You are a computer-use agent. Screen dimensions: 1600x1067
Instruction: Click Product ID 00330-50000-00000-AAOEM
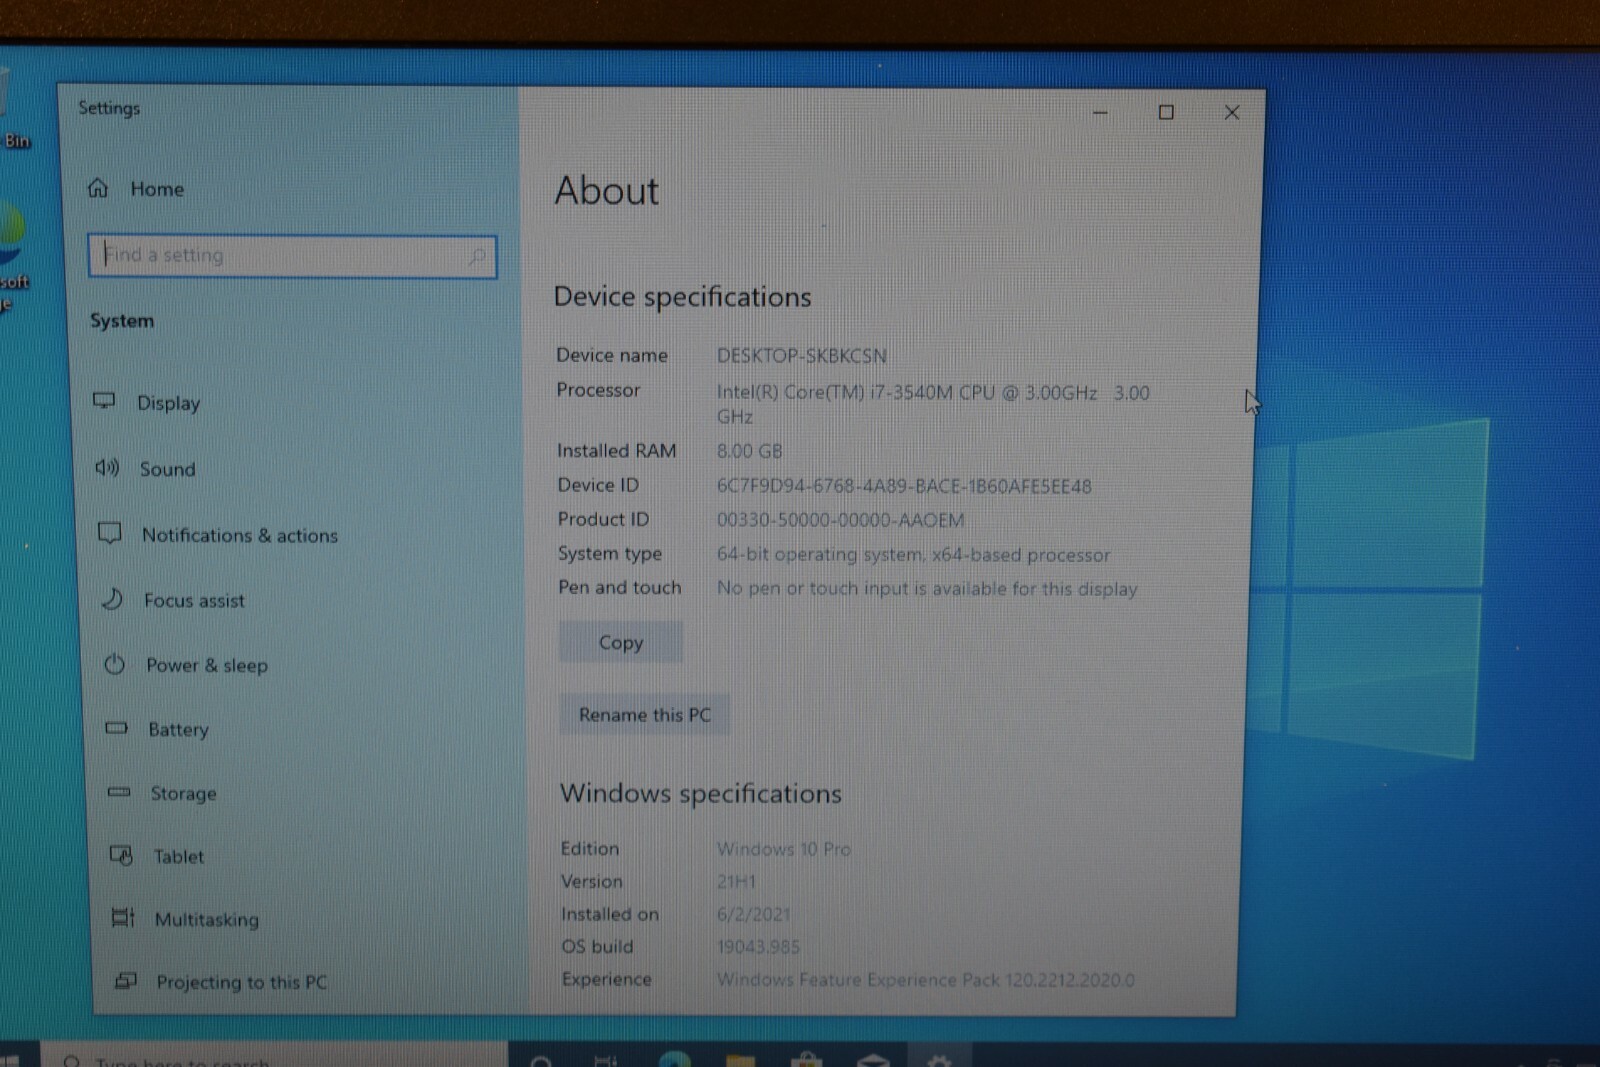841,520
